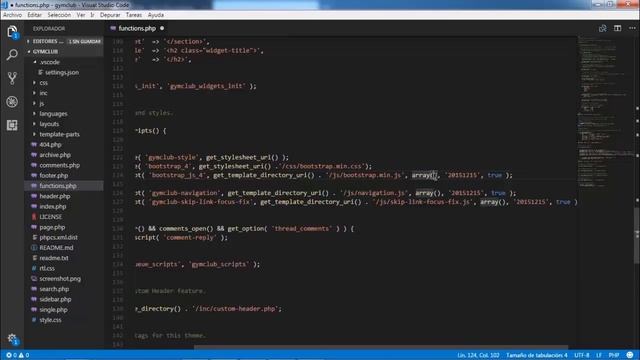Open more actions ellipsis in editor toolbar
Image resolution: width=640 pixels, height=360 pixels.
pos(632,28)
